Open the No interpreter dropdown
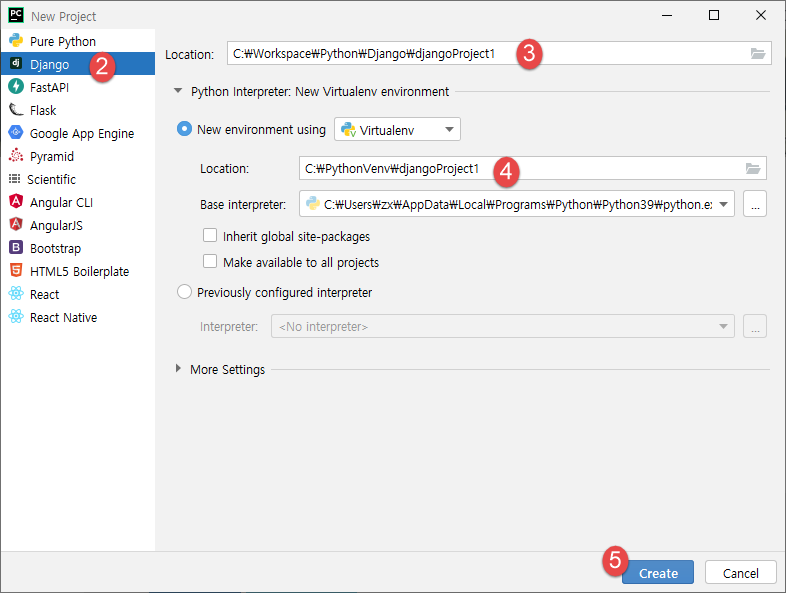786x593 pixels. coord(503,326)
